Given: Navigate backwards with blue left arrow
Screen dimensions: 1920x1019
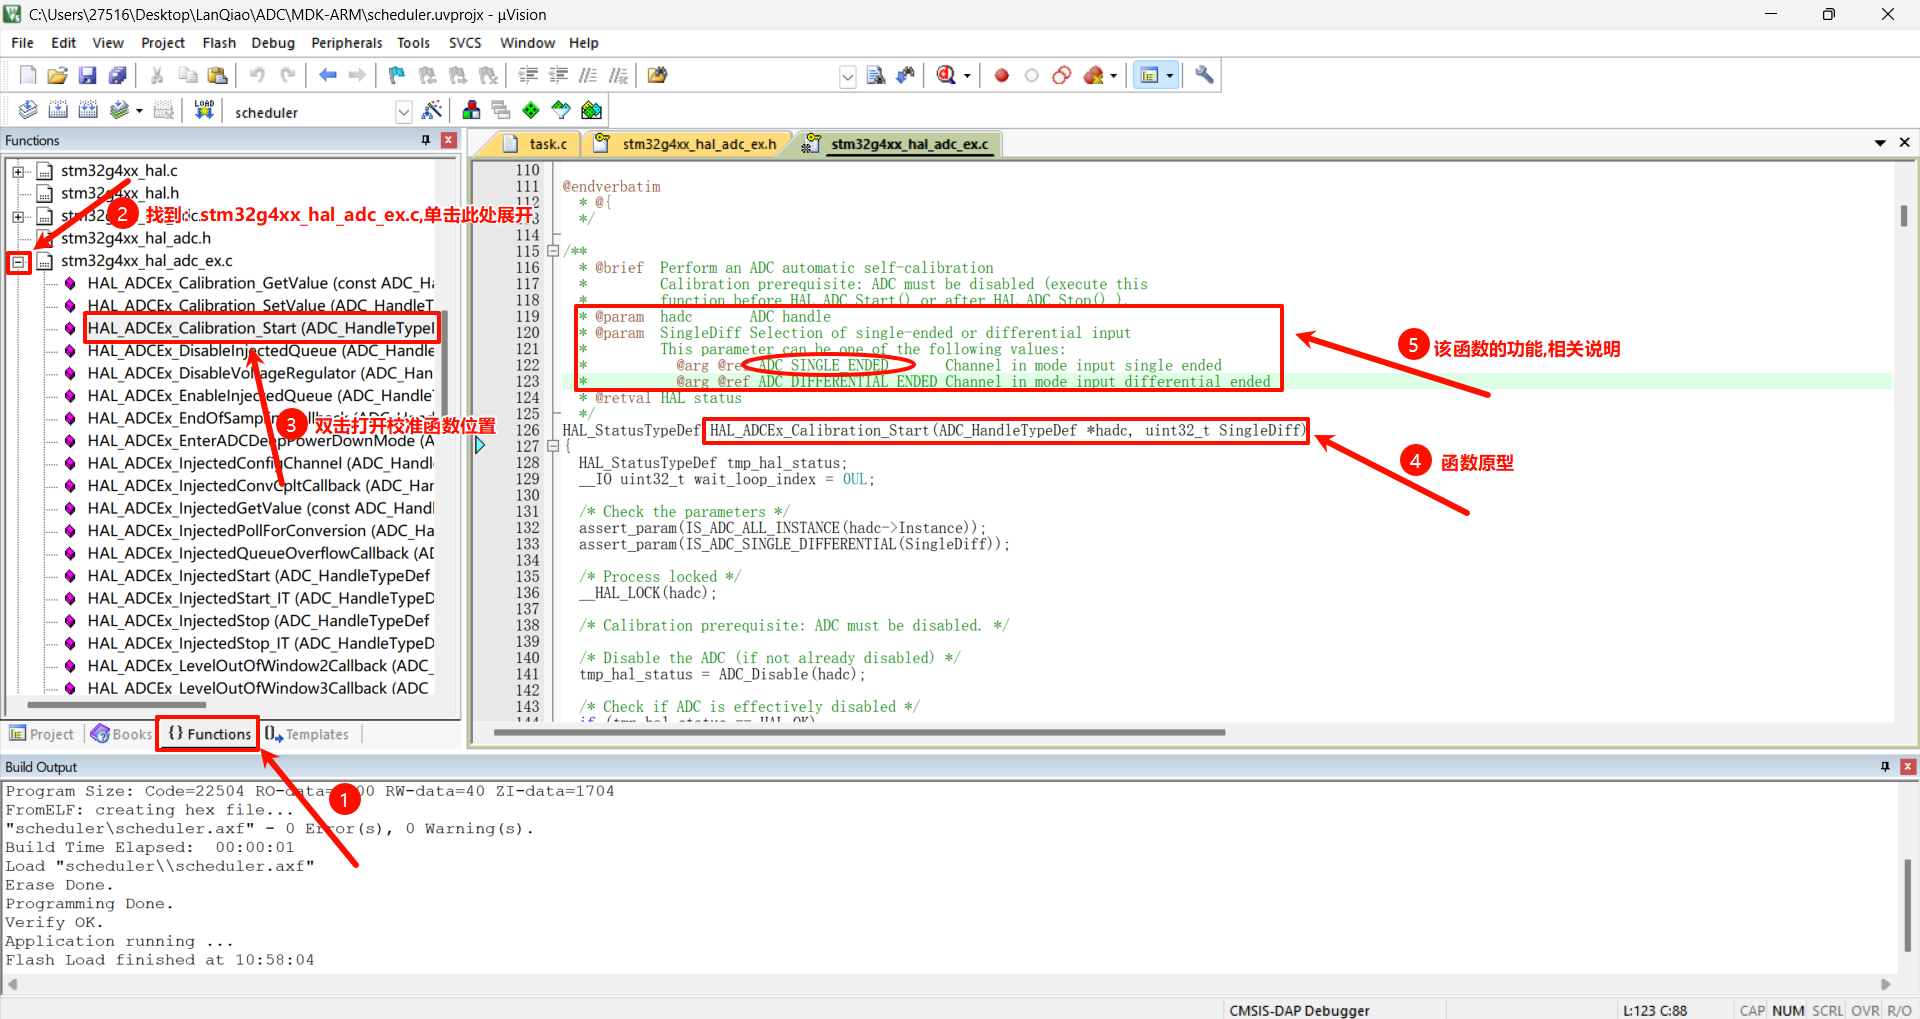Looking at the screenshot, I should tap(327, 75).
